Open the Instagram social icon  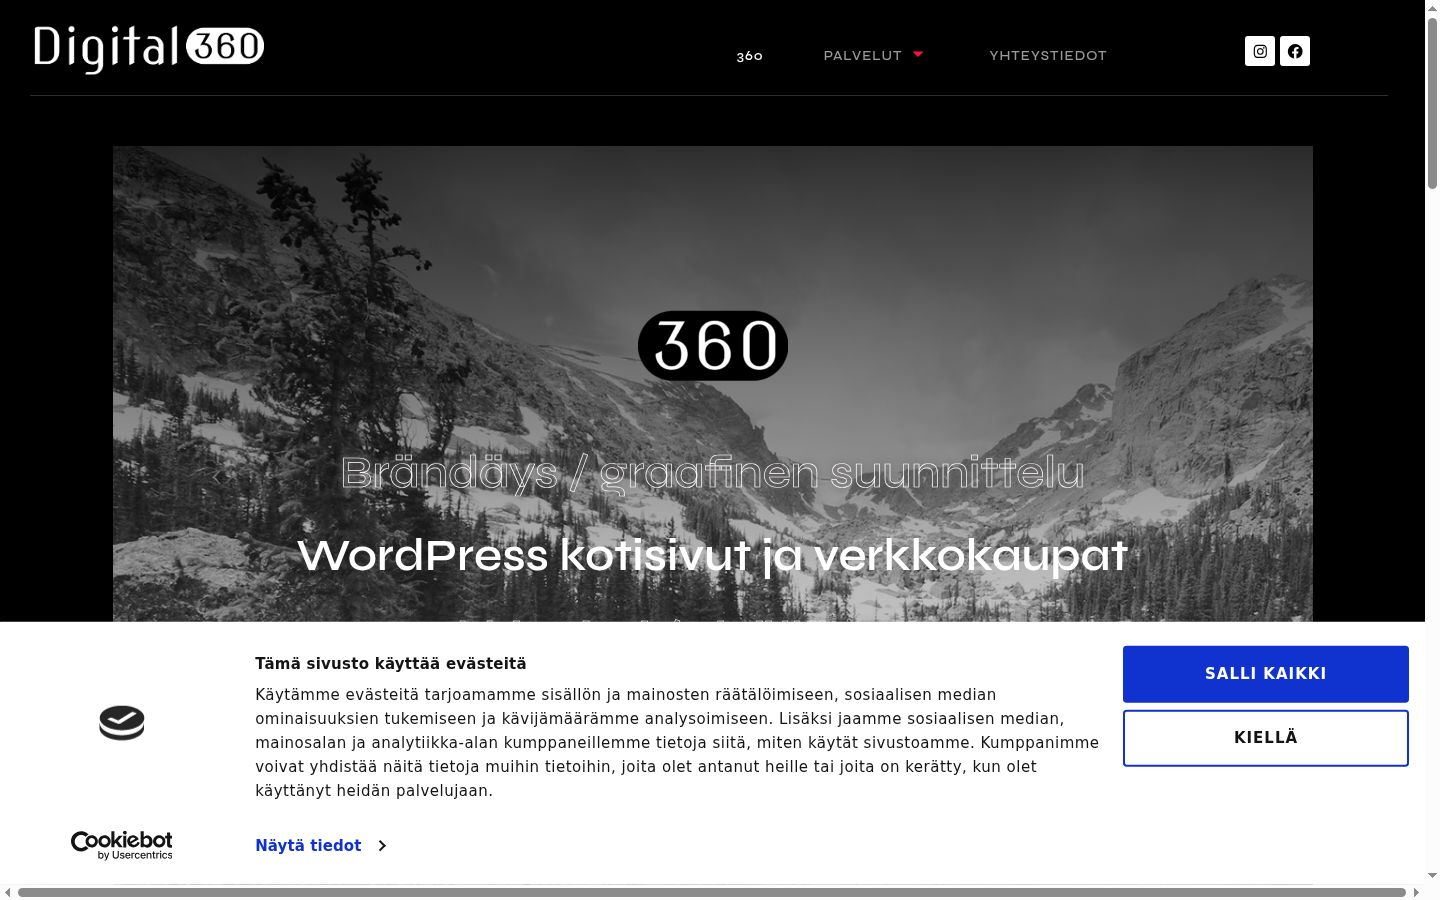pyautogui.click(x=1260, y=51)
